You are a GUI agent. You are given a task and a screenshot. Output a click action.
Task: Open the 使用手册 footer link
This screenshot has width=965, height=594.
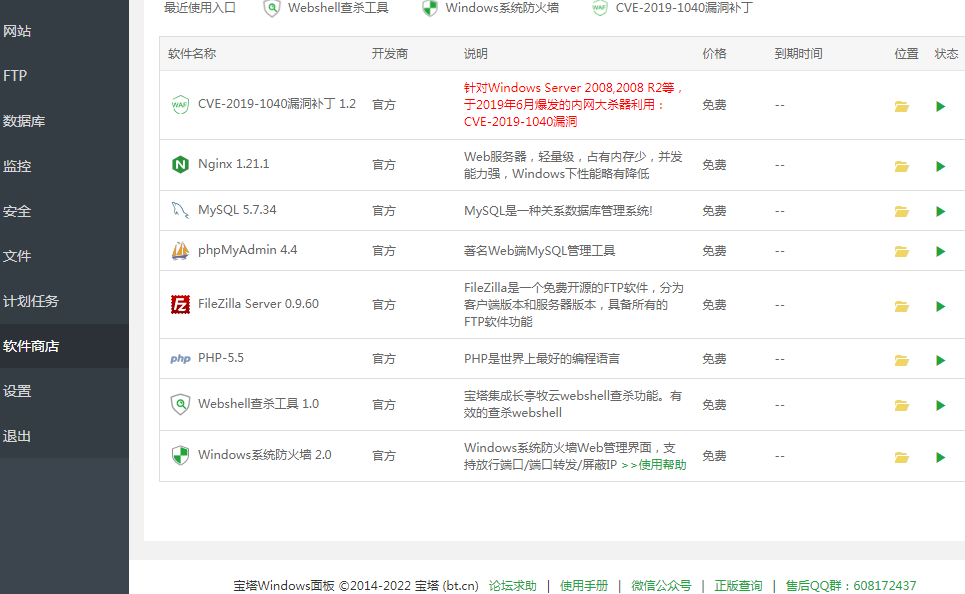click(x=584, y=585)
